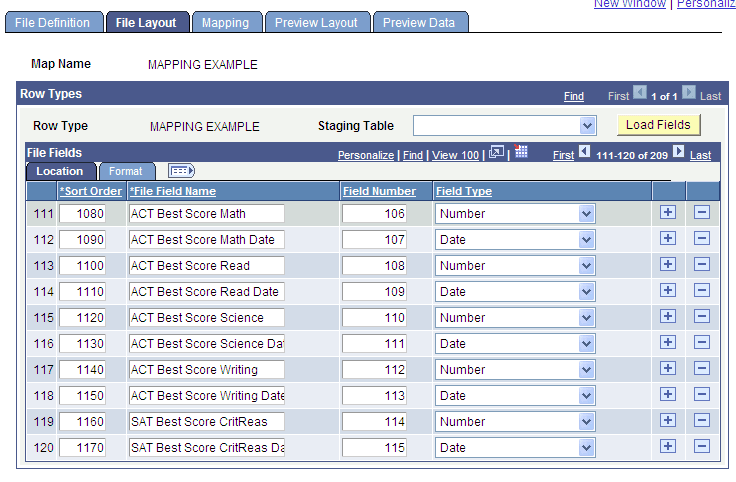Add a row after sort order 1130

668,343
